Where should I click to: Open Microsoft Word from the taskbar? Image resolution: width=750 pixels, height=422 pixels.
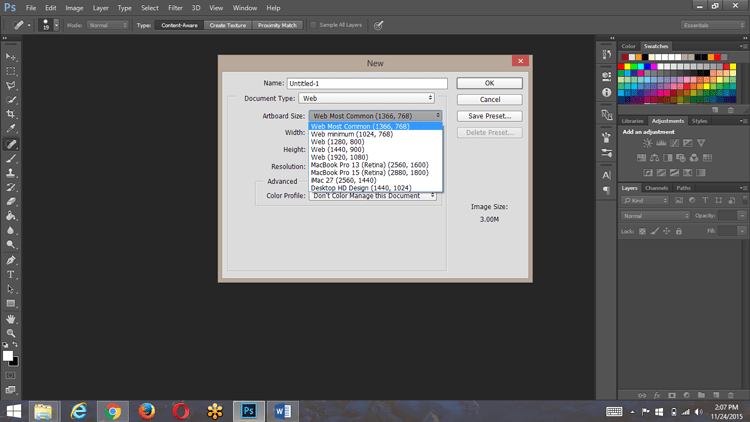[283, 411]
